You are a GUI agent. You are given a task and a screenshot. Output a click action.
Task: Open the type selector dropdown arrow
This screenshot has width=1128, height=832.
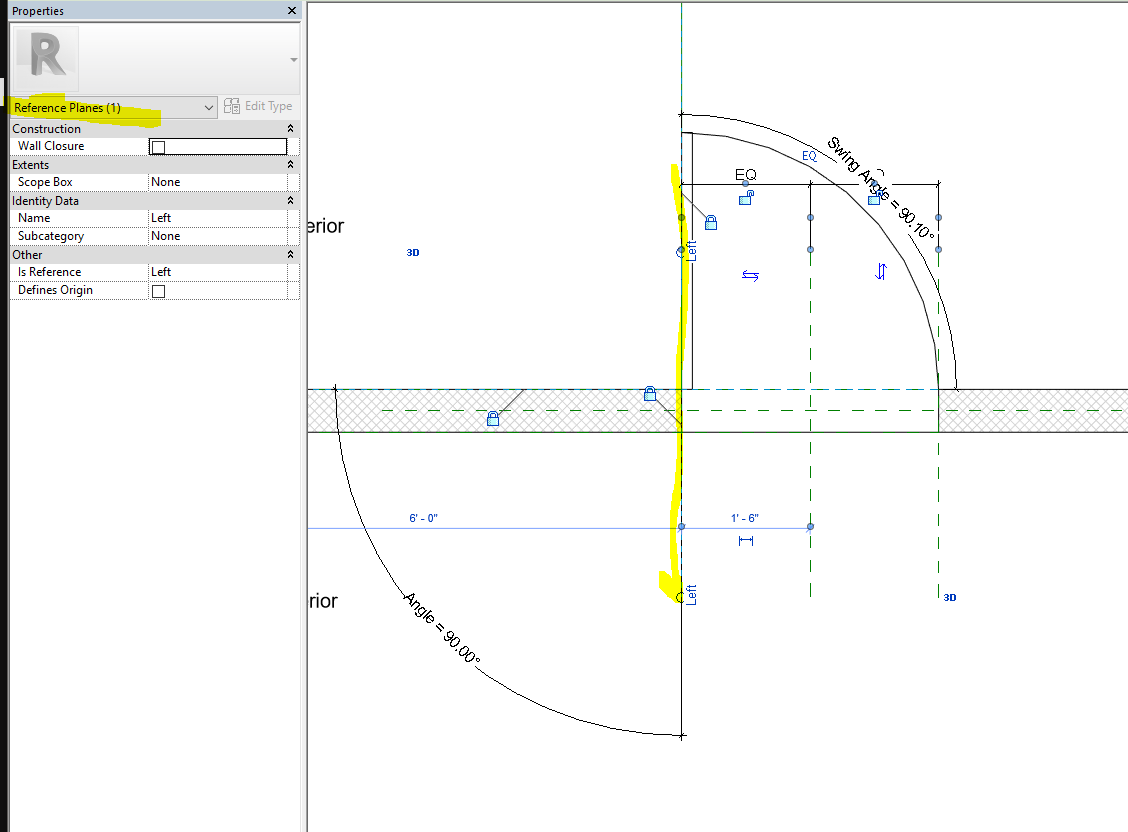pyautogui.click(x=293, y=60)
